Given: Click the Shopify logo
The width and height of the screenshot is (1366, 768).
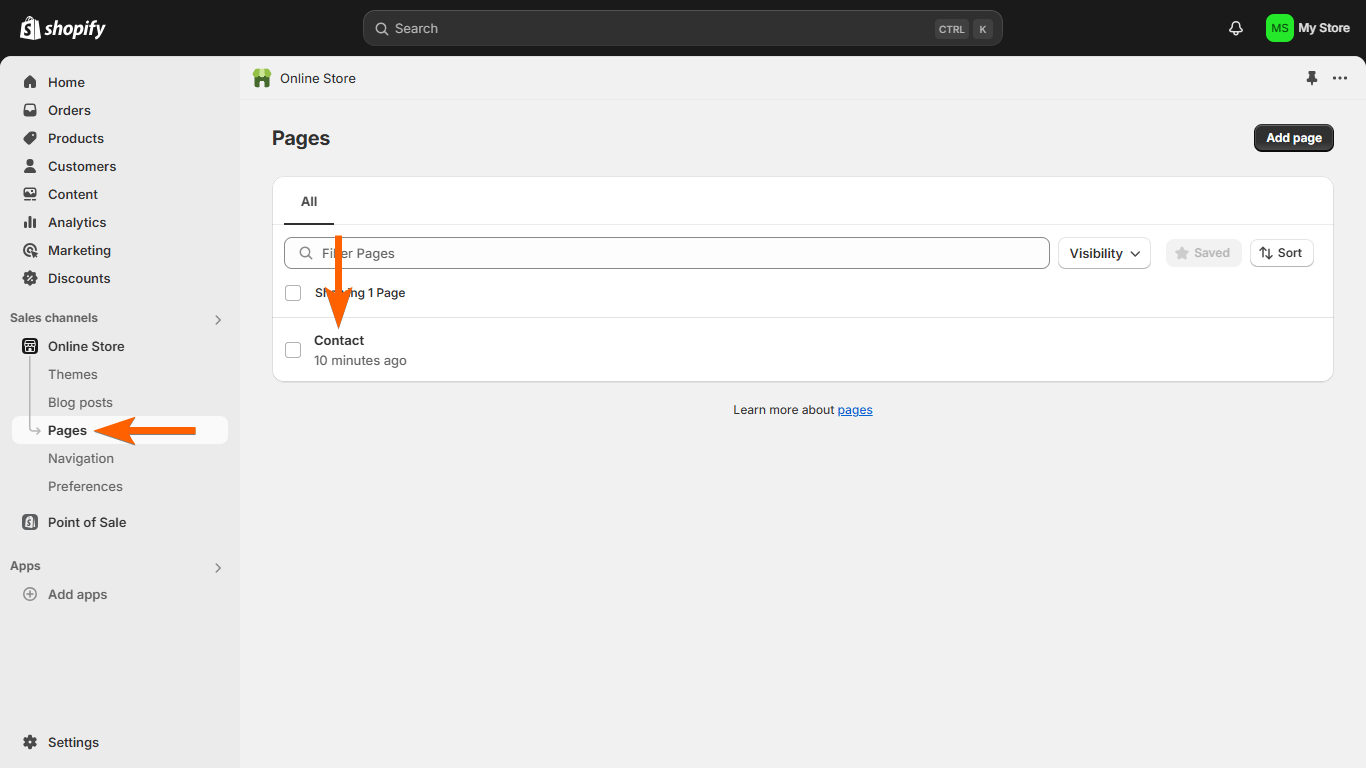Looking at the screenshot, I should 63,28.
